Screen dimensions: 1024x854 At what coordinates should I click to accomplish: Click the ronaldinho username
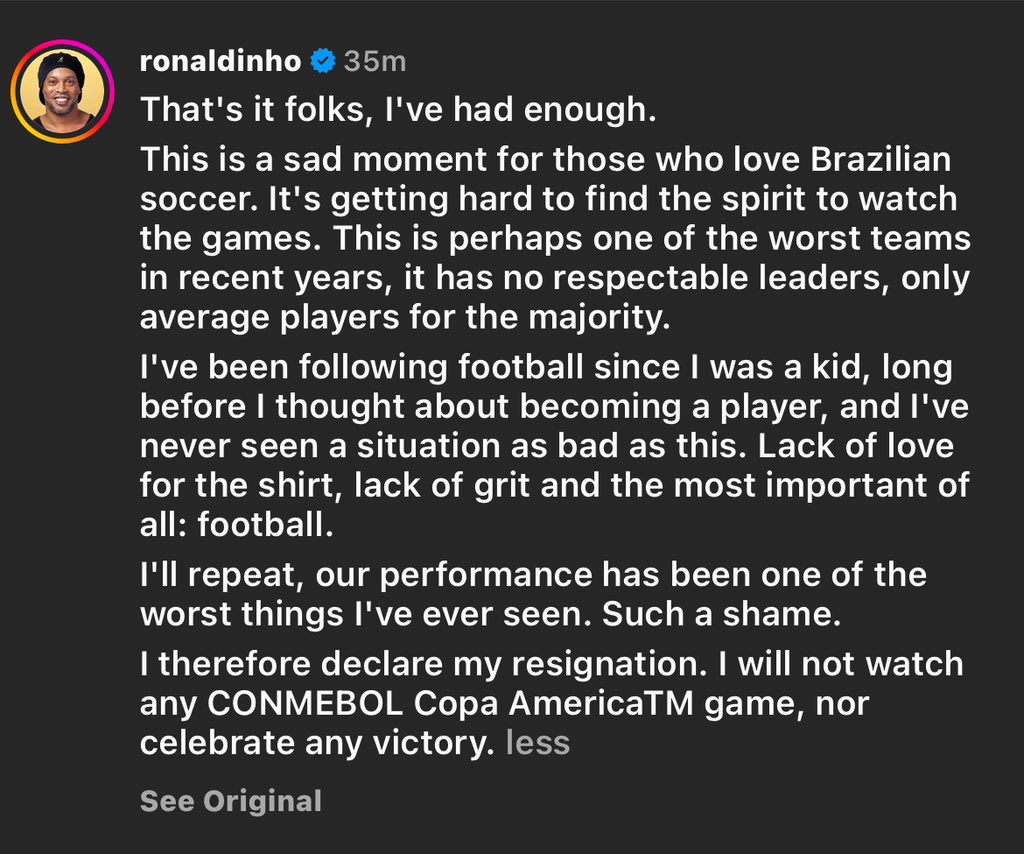point(220,61)
